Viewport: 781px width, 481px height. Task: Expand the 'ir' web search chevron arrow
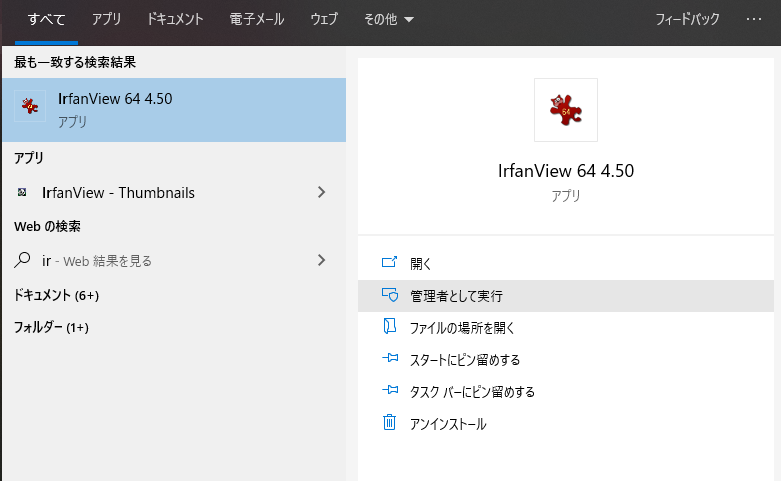click(321, 260)
